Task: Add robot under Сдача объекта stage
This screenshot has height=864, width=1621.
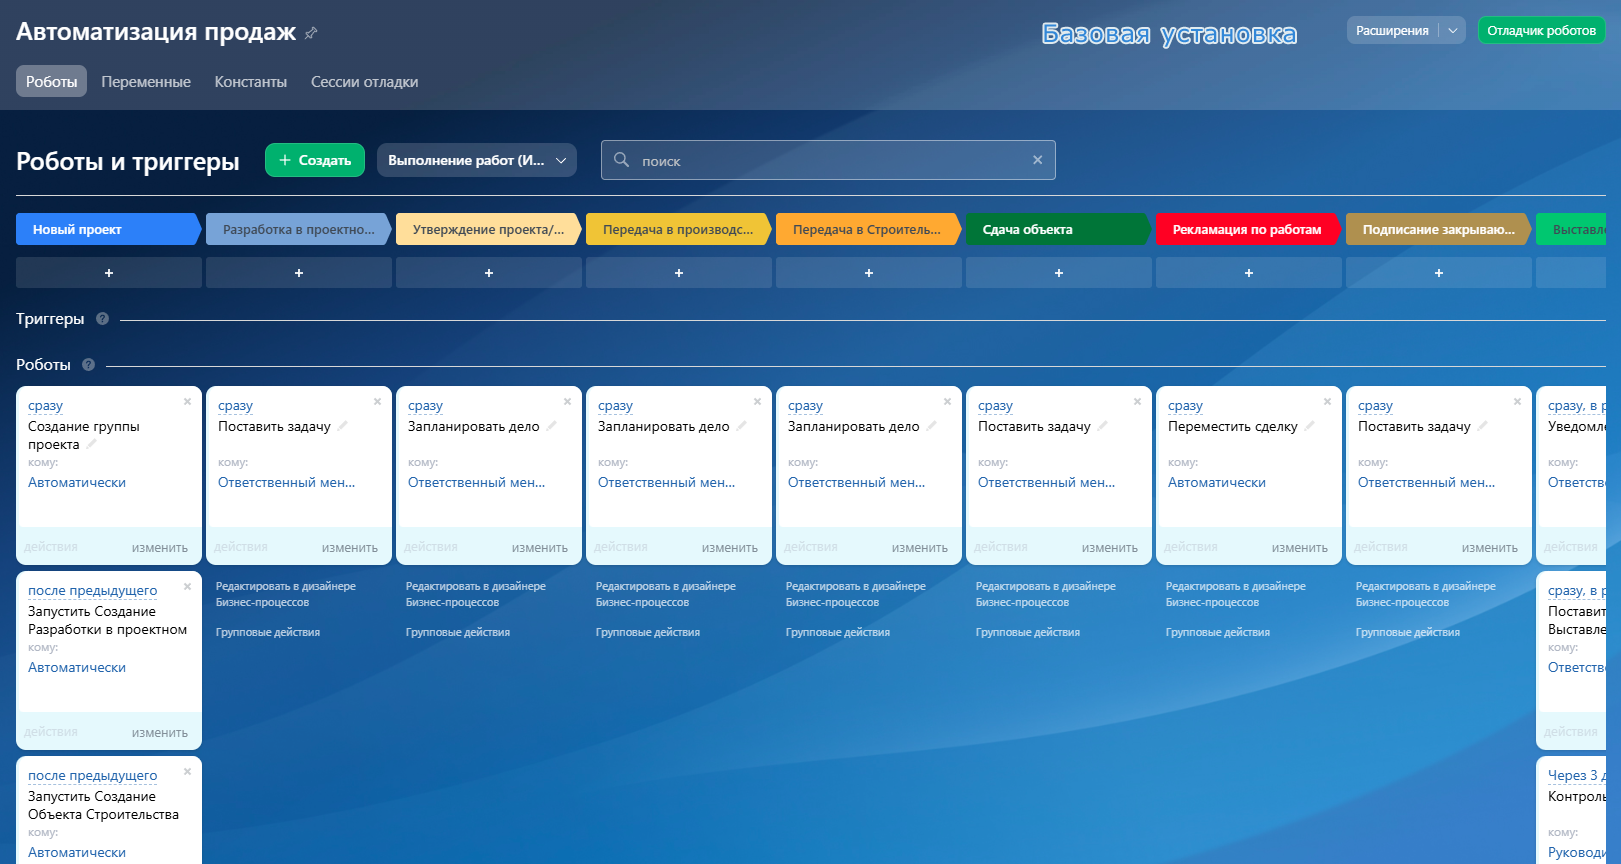Action: (x=1058, y=273)
